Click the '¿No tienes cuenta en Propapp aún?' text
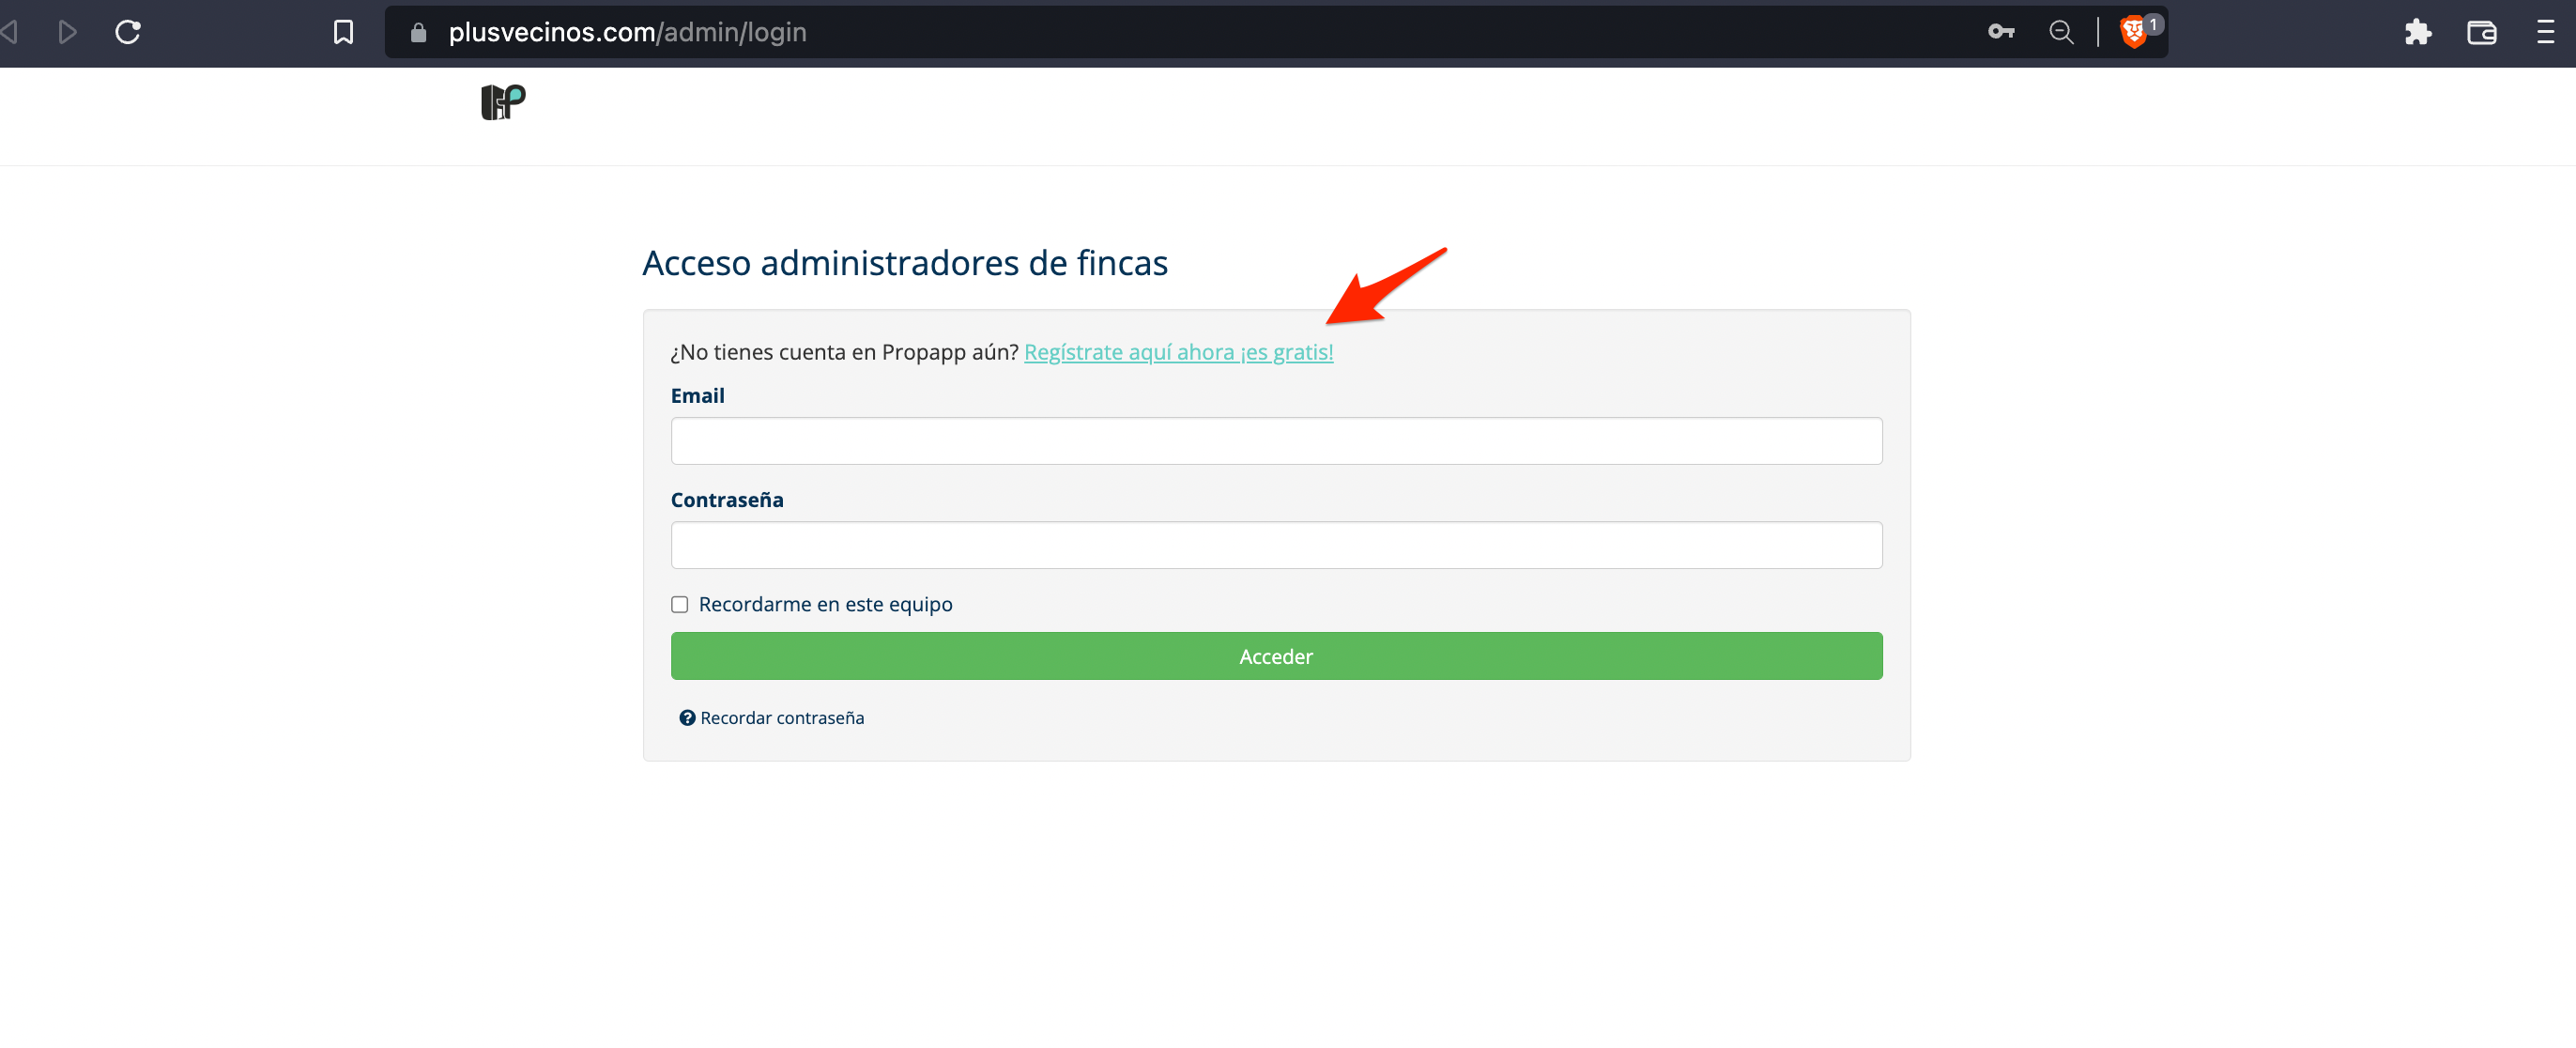This screenshot has width=2576, height=1048. (x=844, y=352)
